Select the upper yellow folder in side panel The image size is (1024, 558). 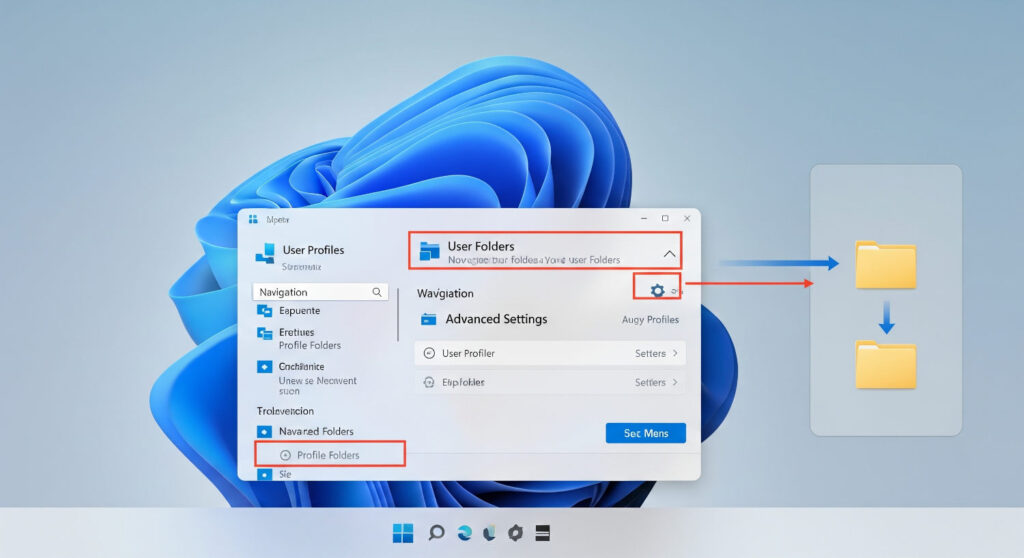click(886, 264)
